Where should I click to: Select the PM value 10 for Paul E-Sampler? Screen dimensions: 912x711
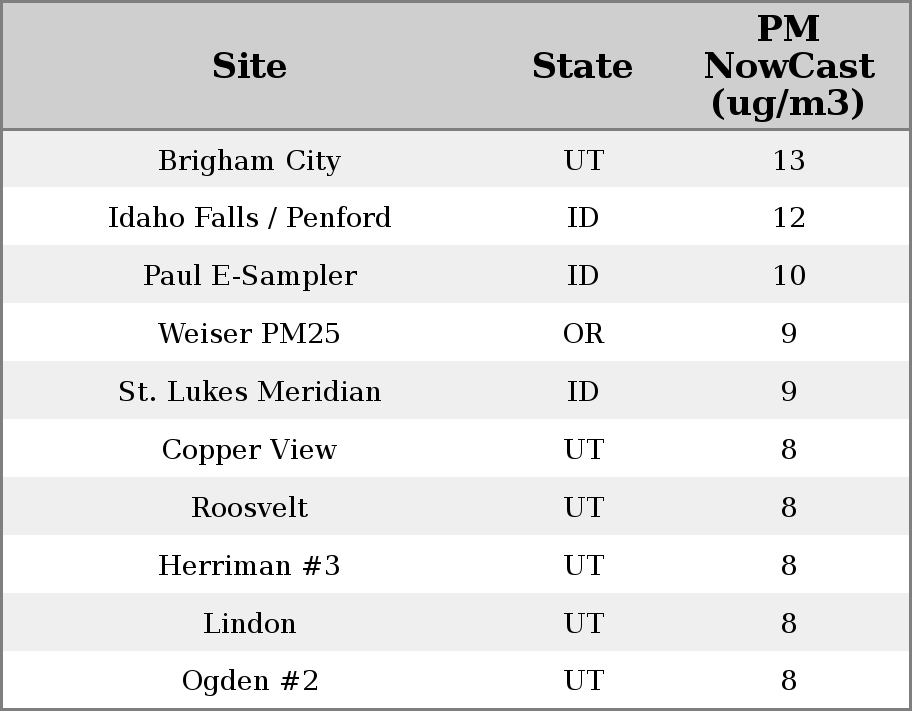(788, 276)
